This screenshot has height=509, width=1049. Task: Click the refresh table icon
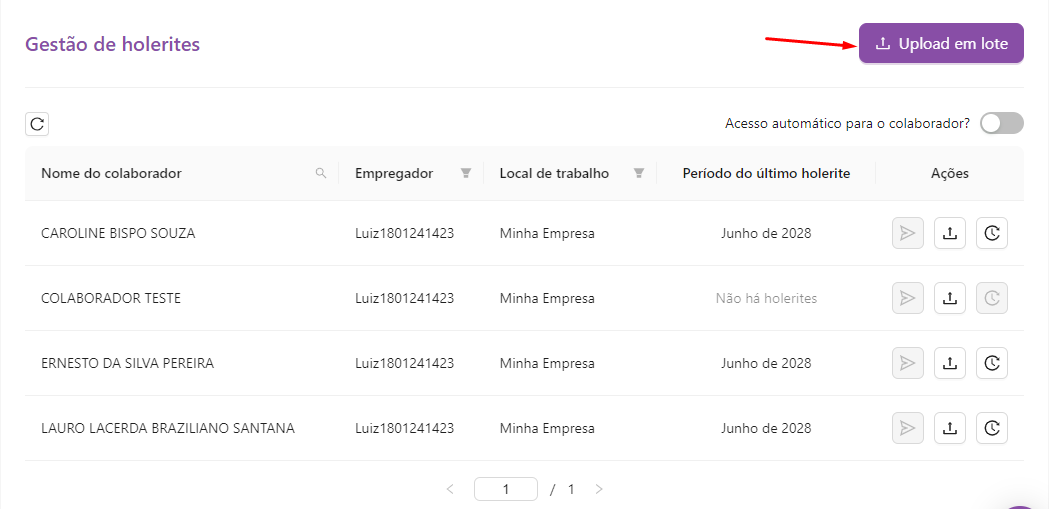tap(37, 124)
